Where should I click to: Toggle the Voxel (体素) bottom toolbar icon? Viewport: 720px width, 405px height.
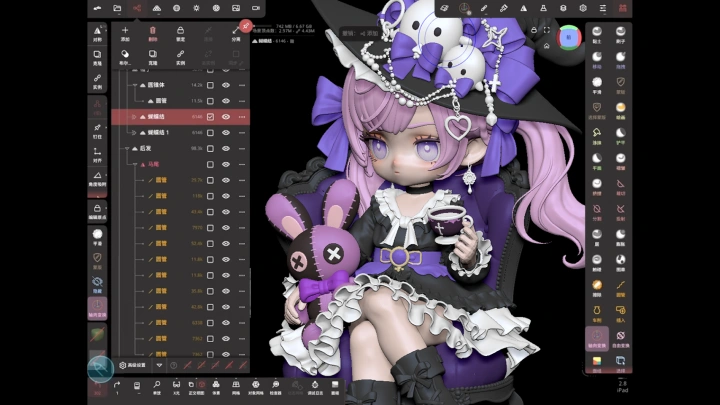click(216, 387)
